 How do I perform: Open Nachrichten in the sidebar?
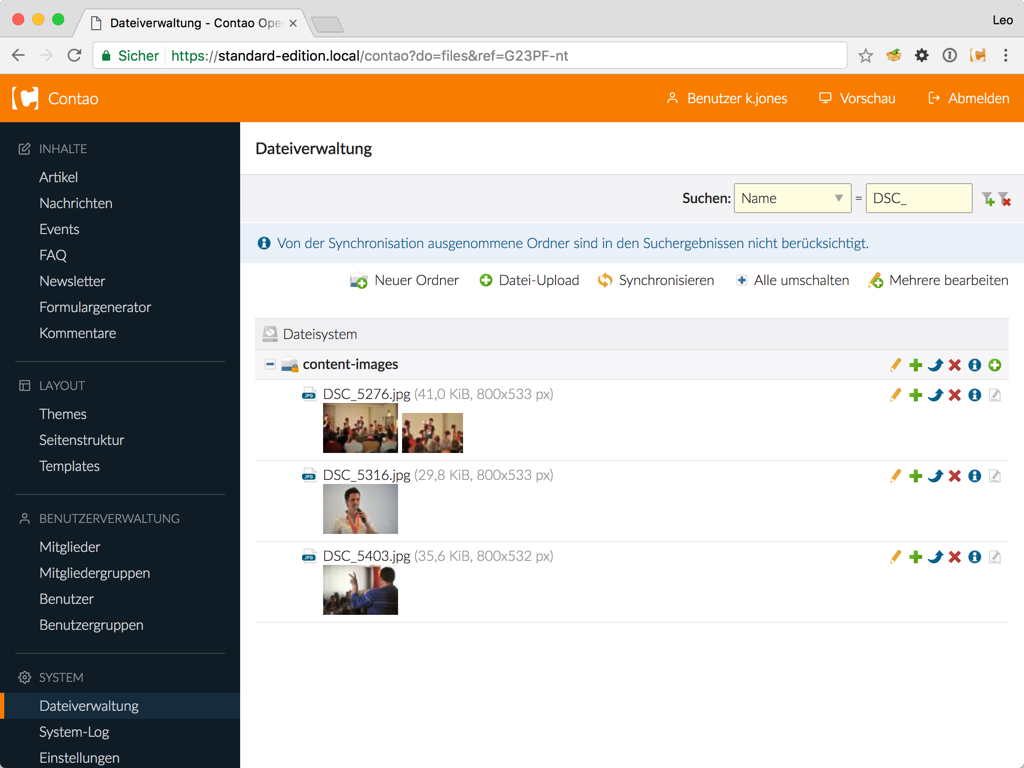click(x=76, y=203)
